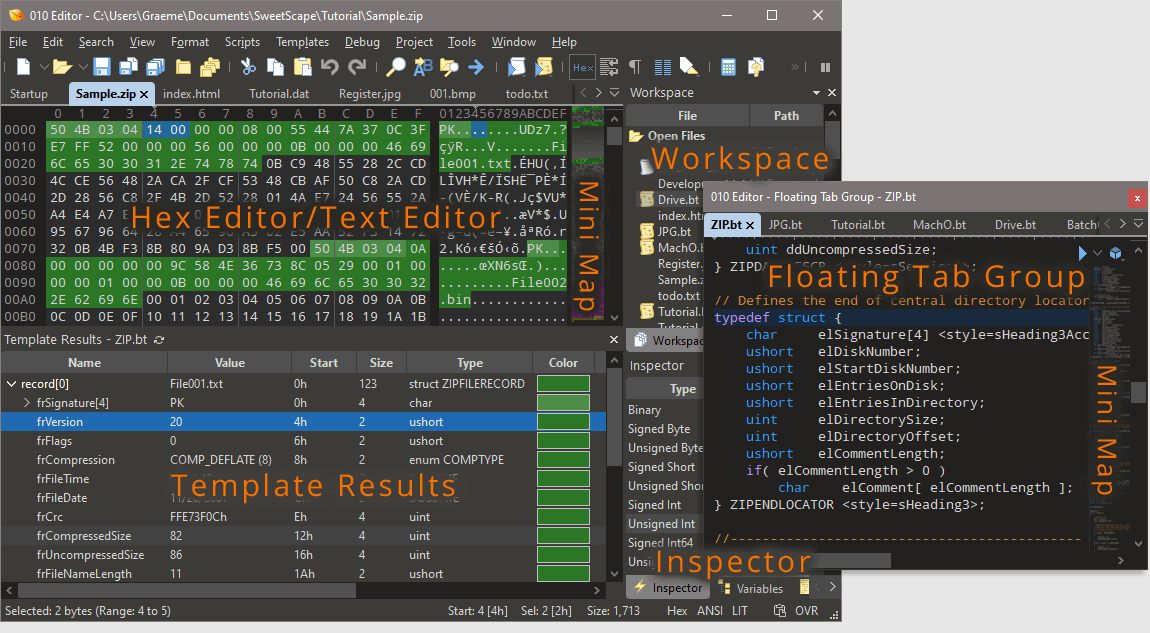Click the Save file toolbar icon
The width and height of the screenshot is (1150, 633).
[102, 67]
